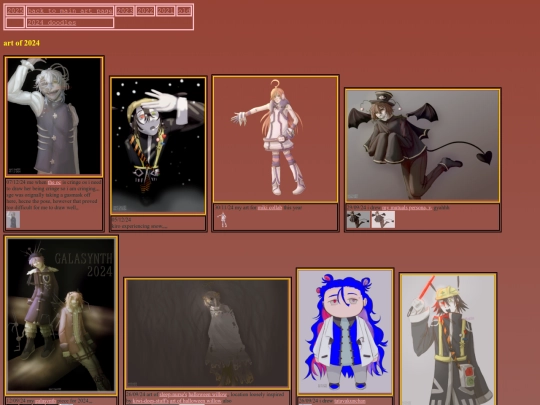Open the yellow hard hat character artwork
Viewport: 540px width, 405px height.
(x=448, y=339)
